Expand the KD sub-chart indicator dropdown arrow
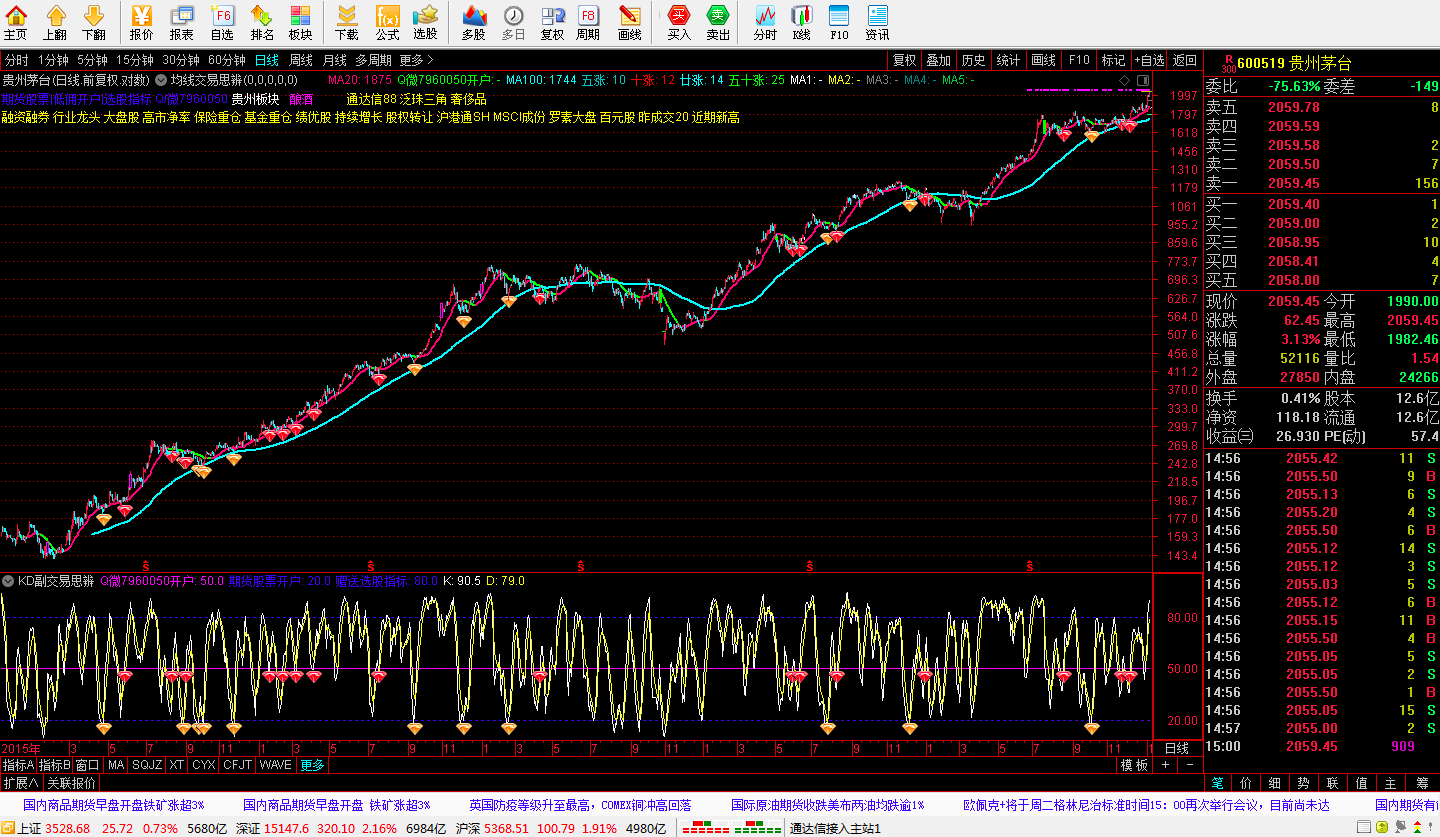The height and width of the screenshot is (837, 1440). [x=8, y=581]
